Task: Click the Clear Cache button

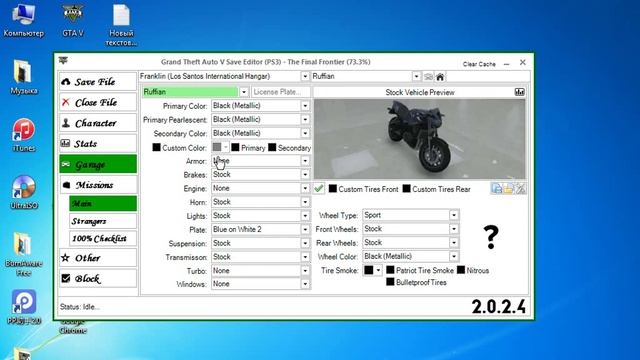Action: [x=479, y=64]
